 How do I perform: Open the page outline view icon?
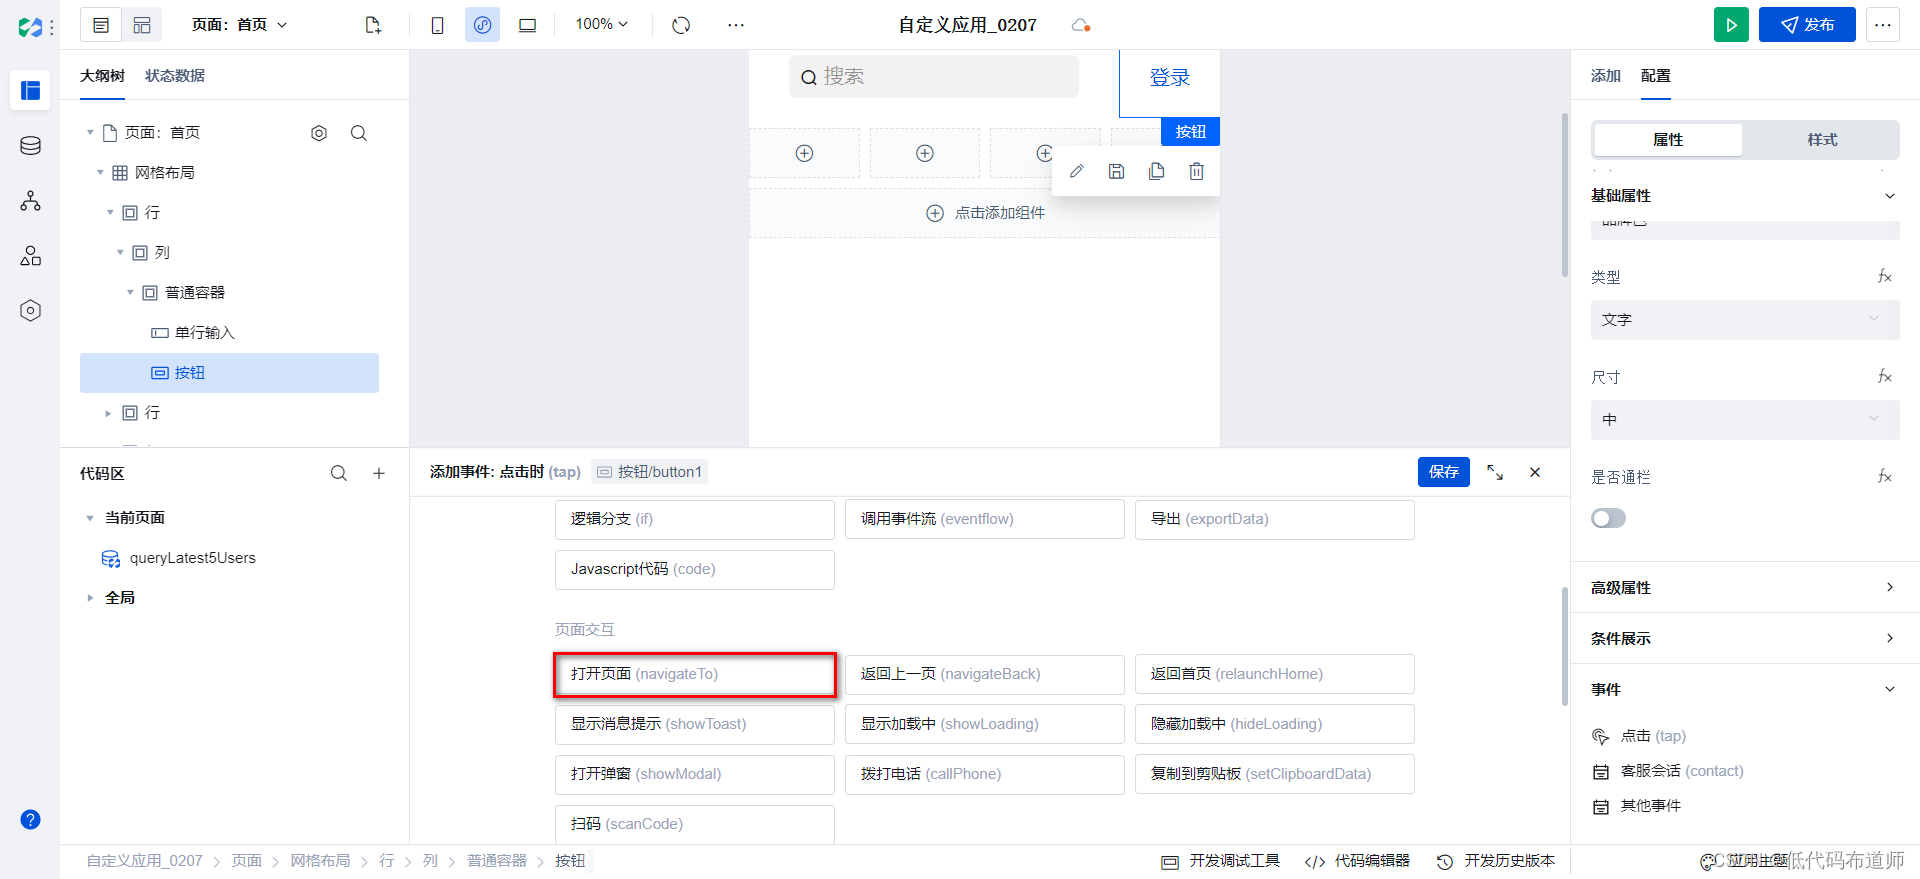coord(101,25)
